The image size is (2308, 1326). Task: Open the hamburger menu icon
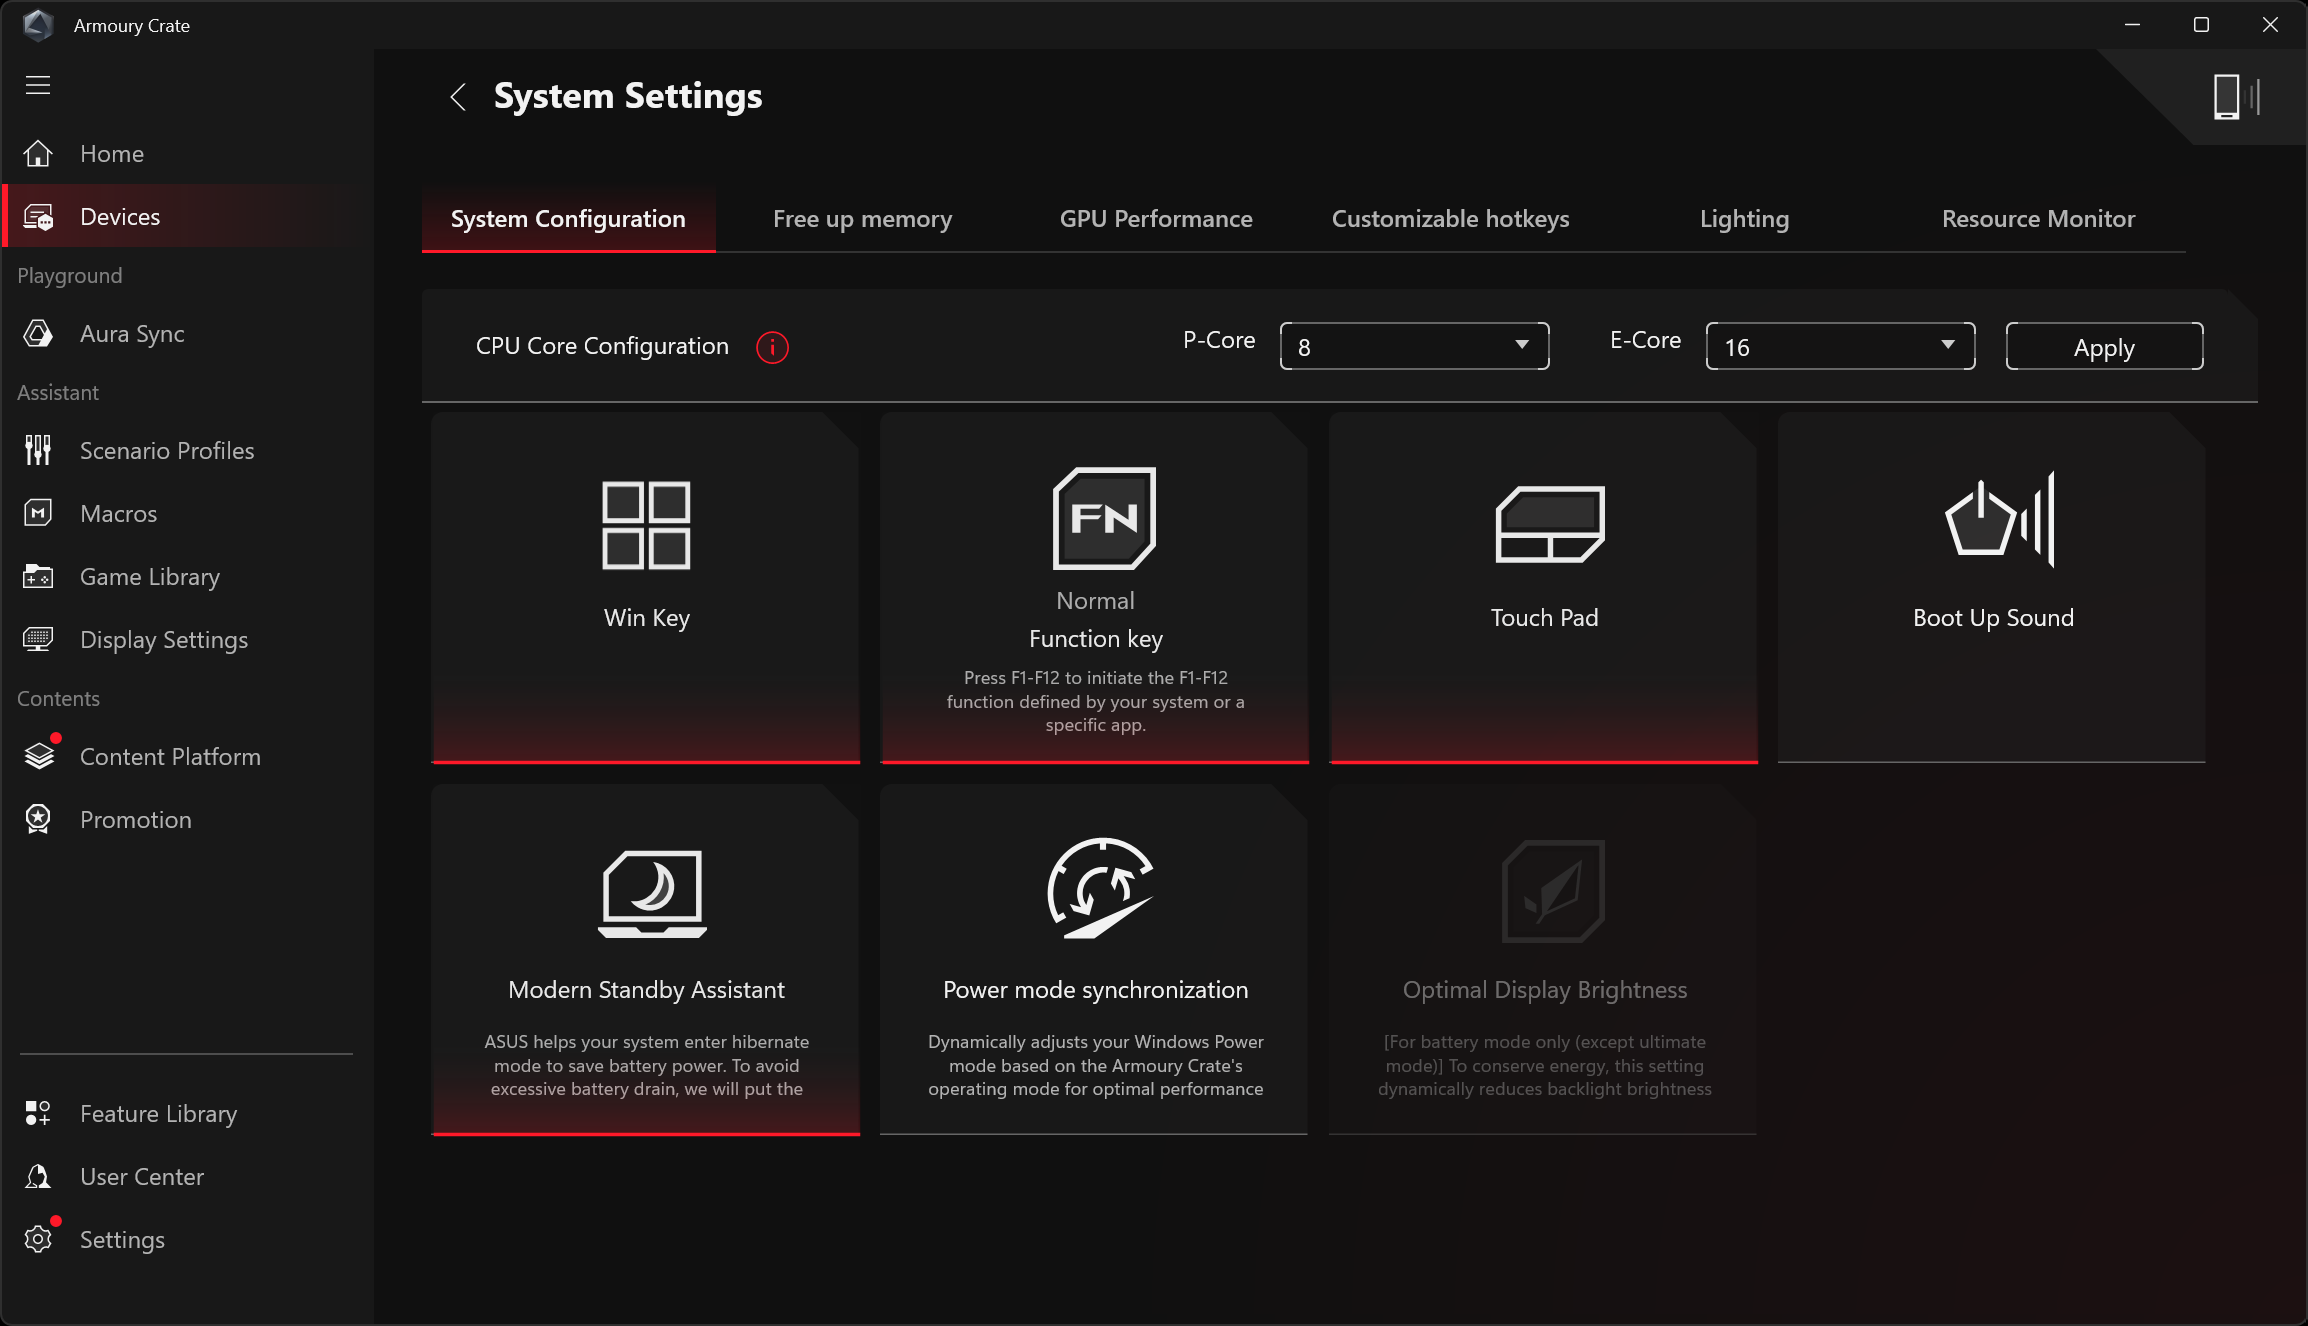coord(38,85)
